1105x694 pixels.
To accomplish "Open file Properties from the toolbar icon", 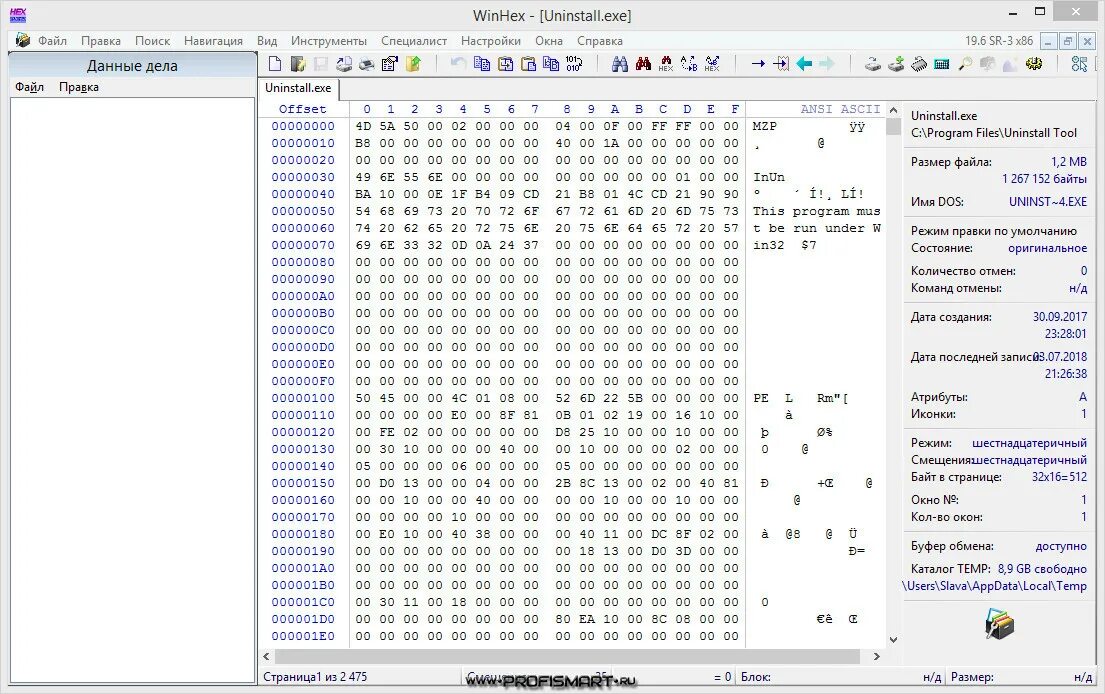I will pos(390,64).
